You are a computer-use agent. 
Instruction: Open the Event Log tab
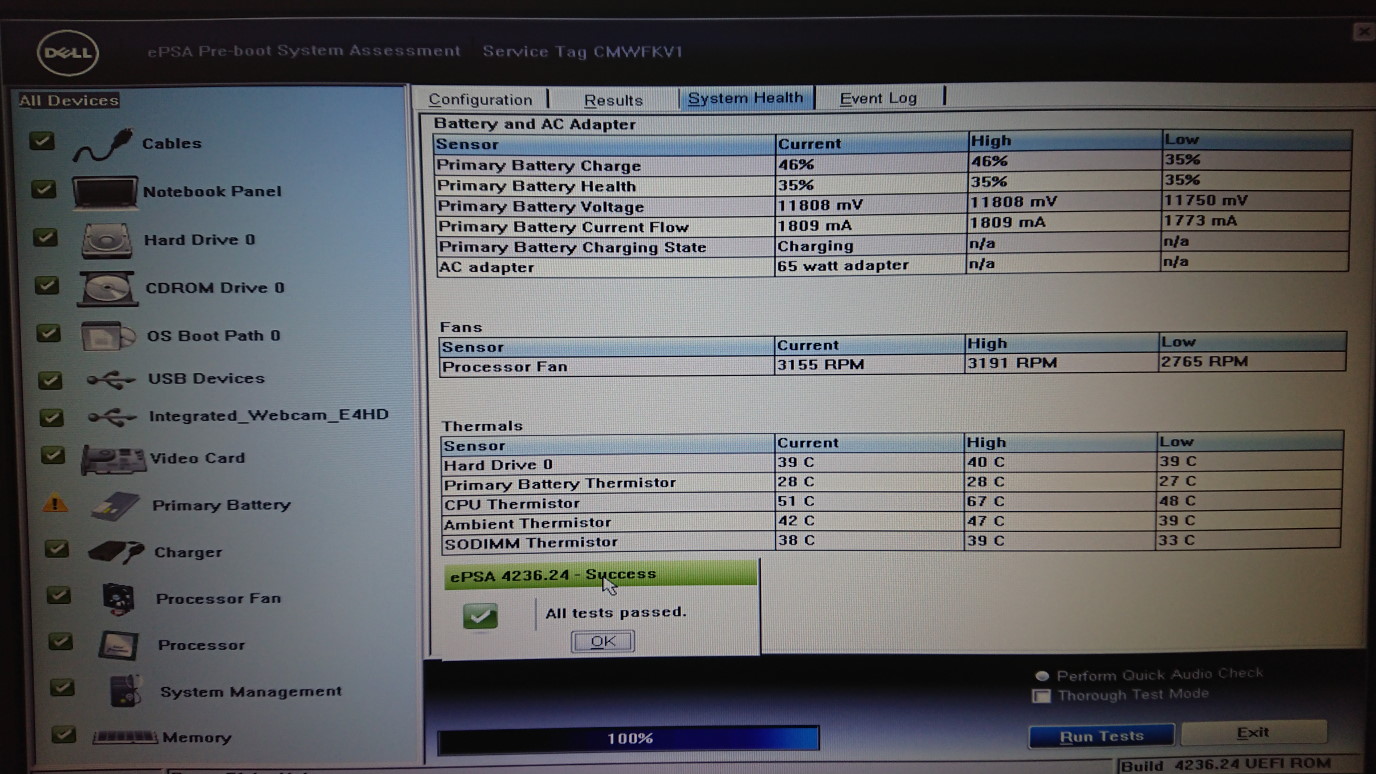point(878,98)
